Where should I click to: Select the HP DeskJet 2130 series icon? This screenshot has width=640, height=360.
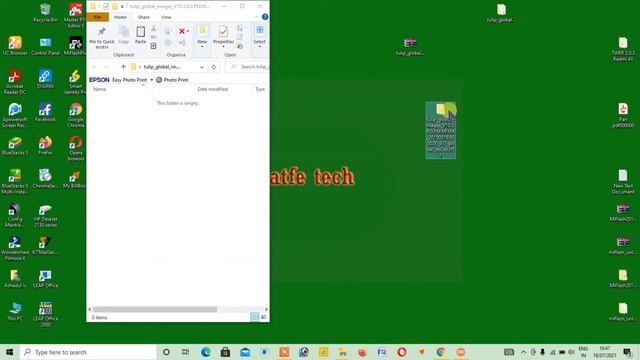click(x=45, y=215)
